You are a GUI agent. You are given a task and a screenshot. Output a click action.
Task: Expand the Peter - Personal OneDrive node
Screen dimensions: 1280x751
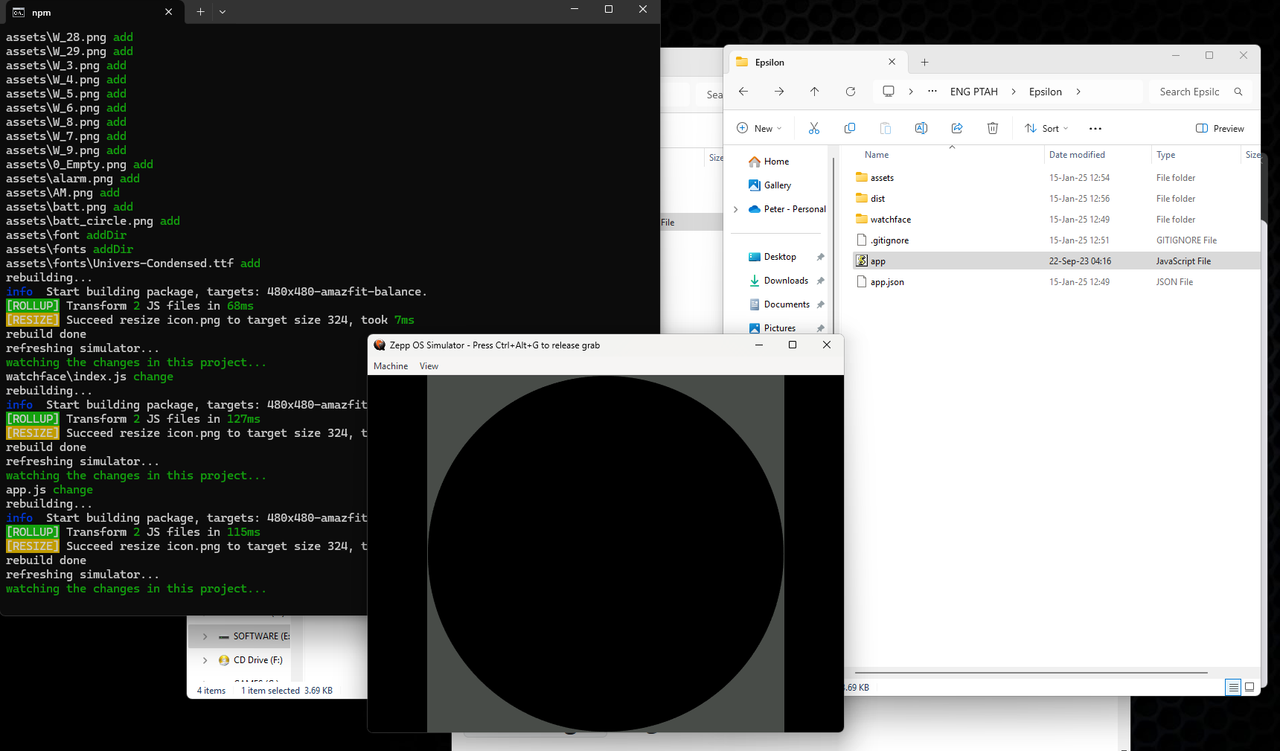point(736,209)
